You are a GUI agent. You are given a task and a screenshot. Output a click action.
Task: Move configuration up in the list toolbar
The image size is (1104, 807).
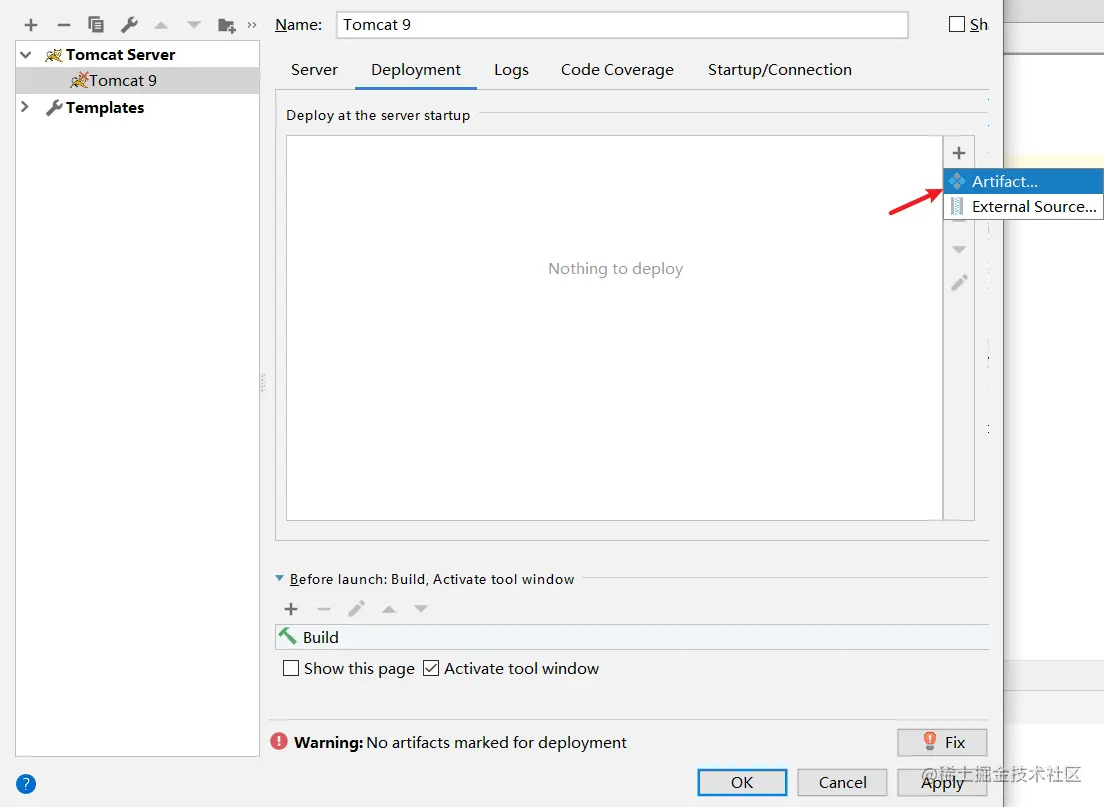tap(161, 25)
